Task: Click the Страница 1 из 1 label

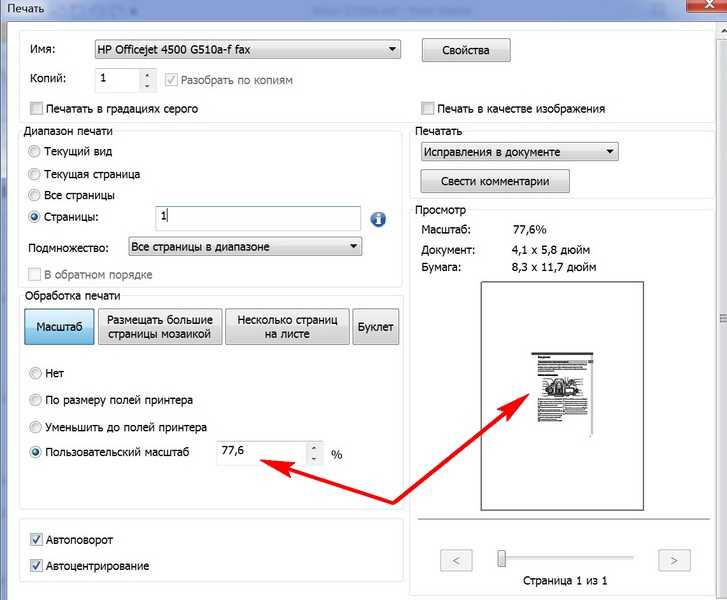Action: coord(565,581)
